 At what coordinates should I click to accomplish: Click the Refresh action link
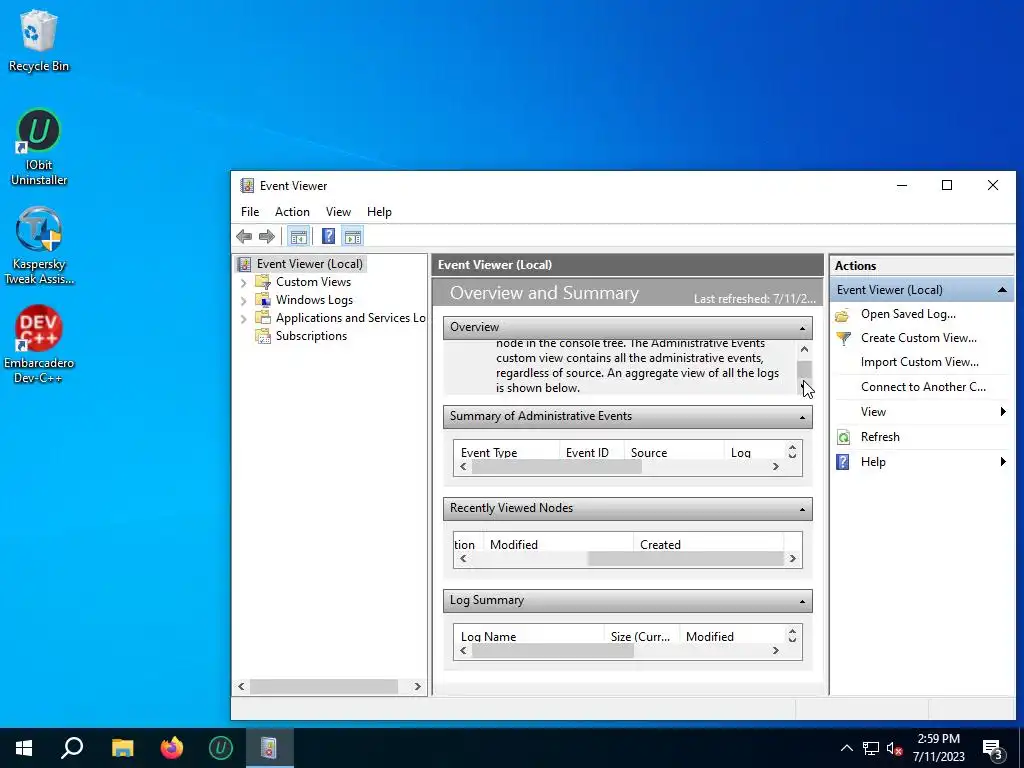[880, 437]
